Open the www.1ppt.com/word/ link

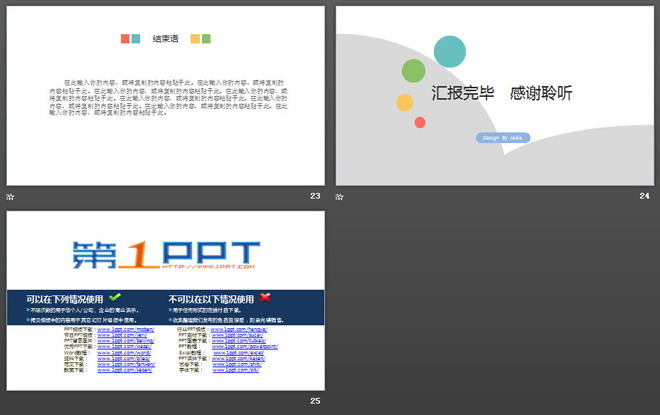(x=124, y=353)
